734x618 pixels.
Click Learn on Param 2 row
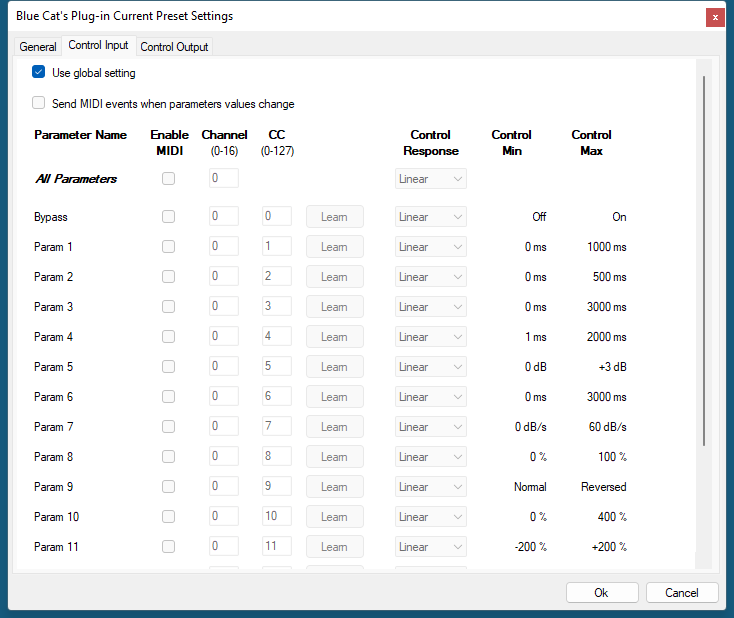tap(335, 277)
